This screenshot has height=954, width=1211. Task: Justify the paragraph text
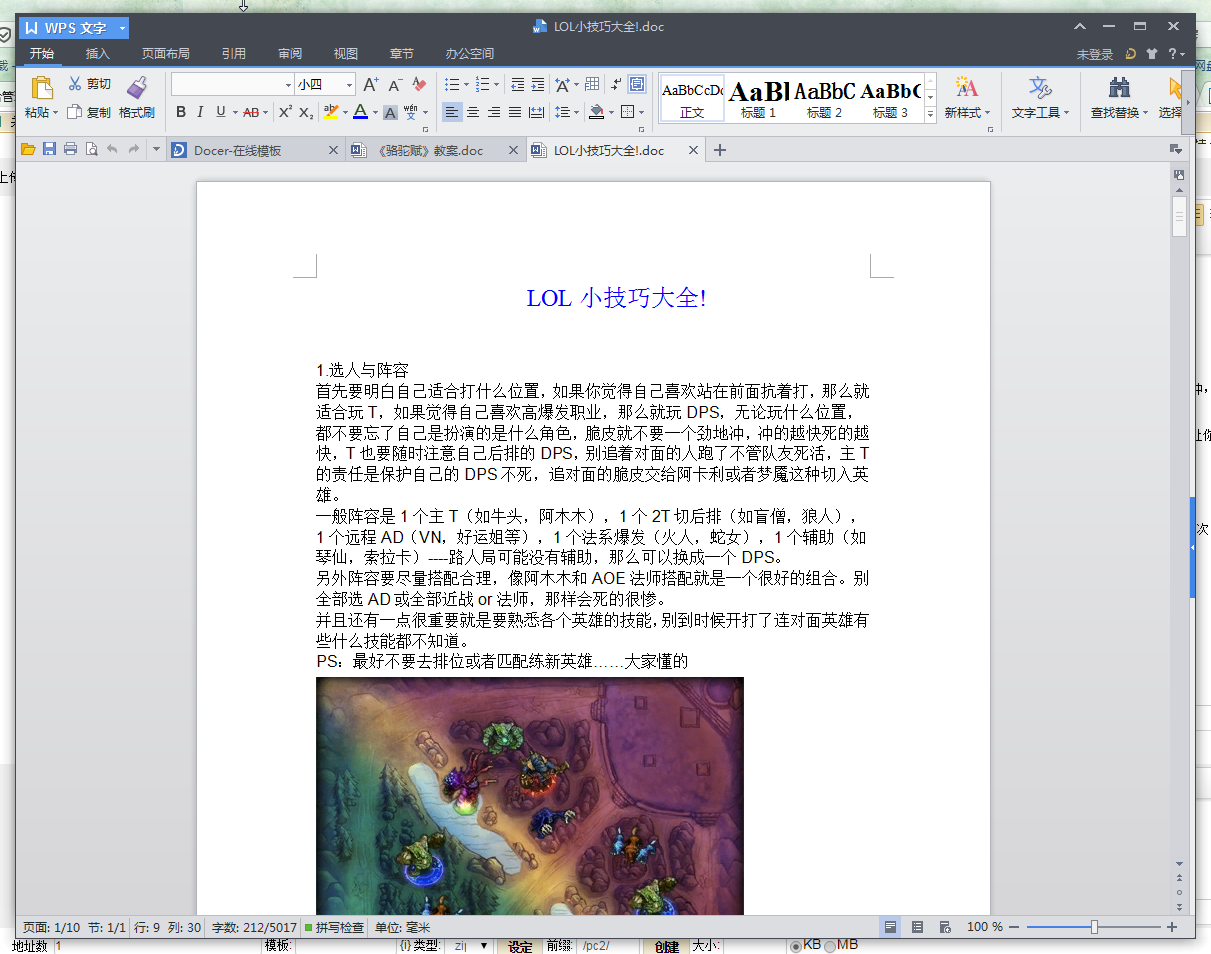click(x=515, y=112)
